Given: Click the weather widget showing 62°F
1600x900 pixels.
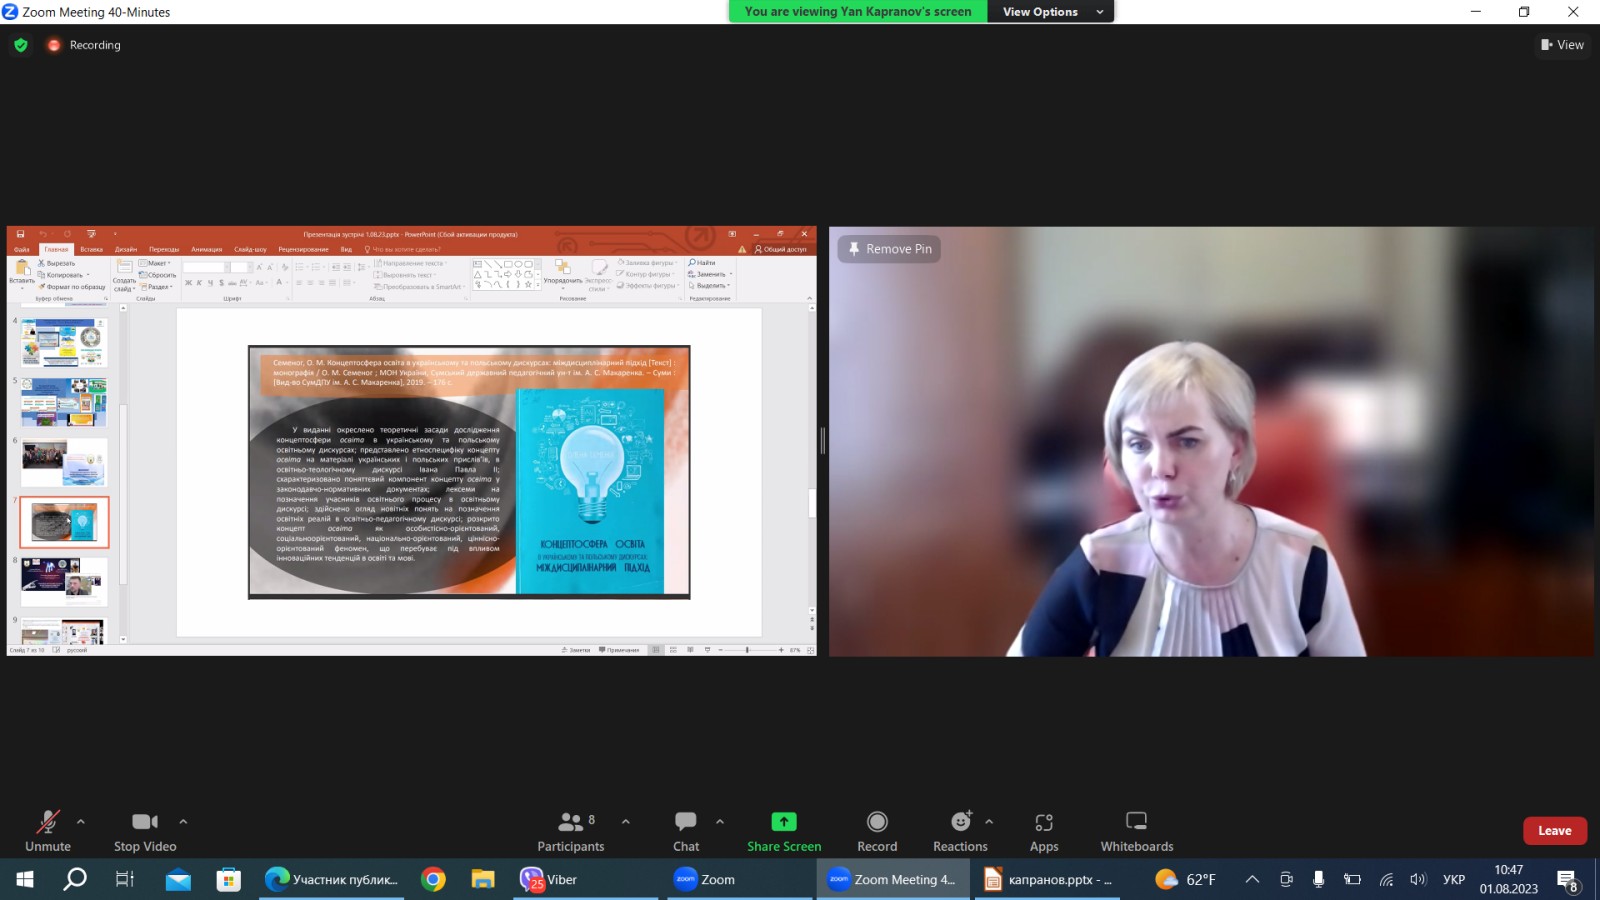Looking at the screenshot, I should pos(1186,880).
